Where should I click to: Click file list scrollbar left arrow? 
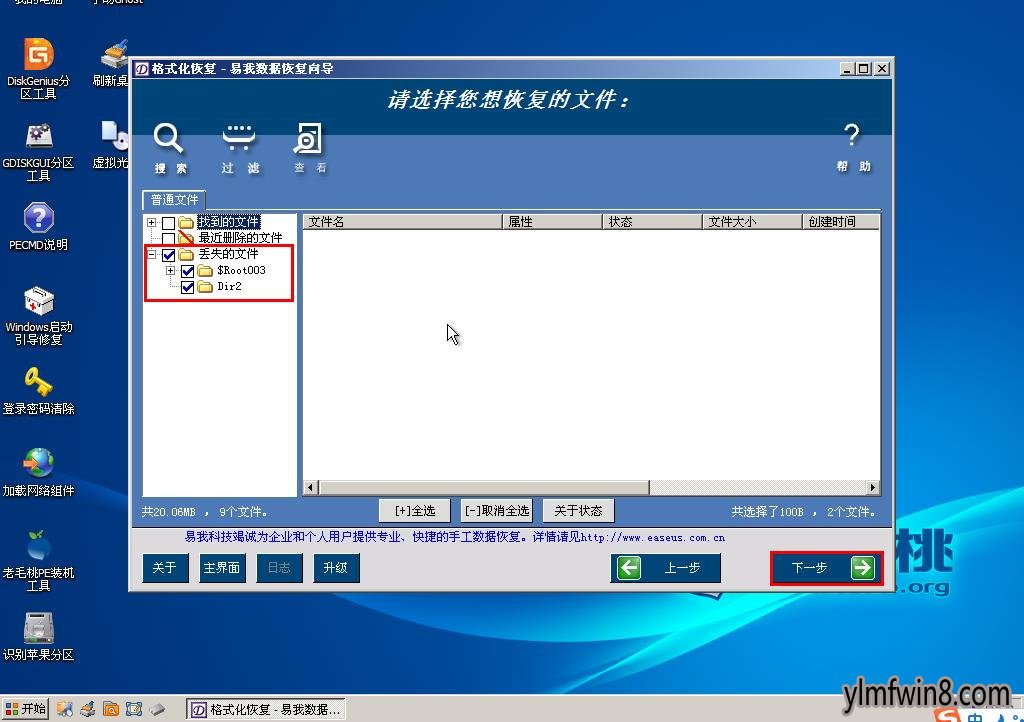(x=311, y=488)
